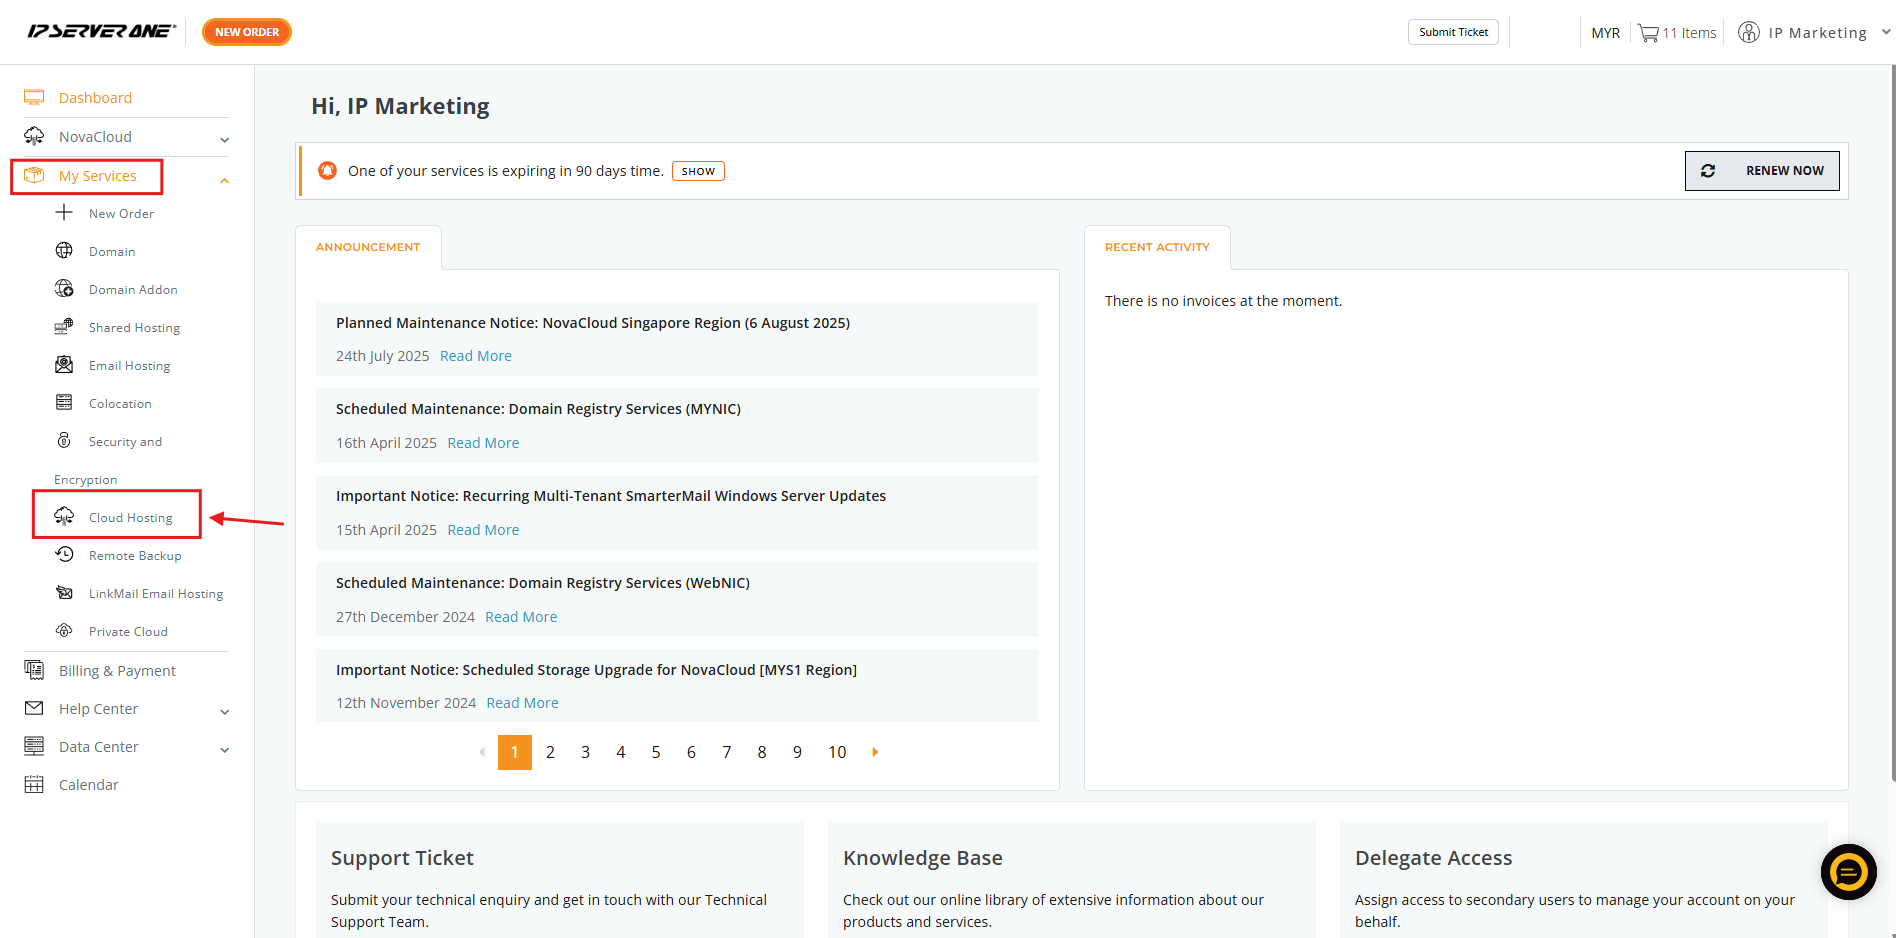Switch to the Announcement tab
The width and height of the screenshot is (1896, 938).
click(368, 247)
